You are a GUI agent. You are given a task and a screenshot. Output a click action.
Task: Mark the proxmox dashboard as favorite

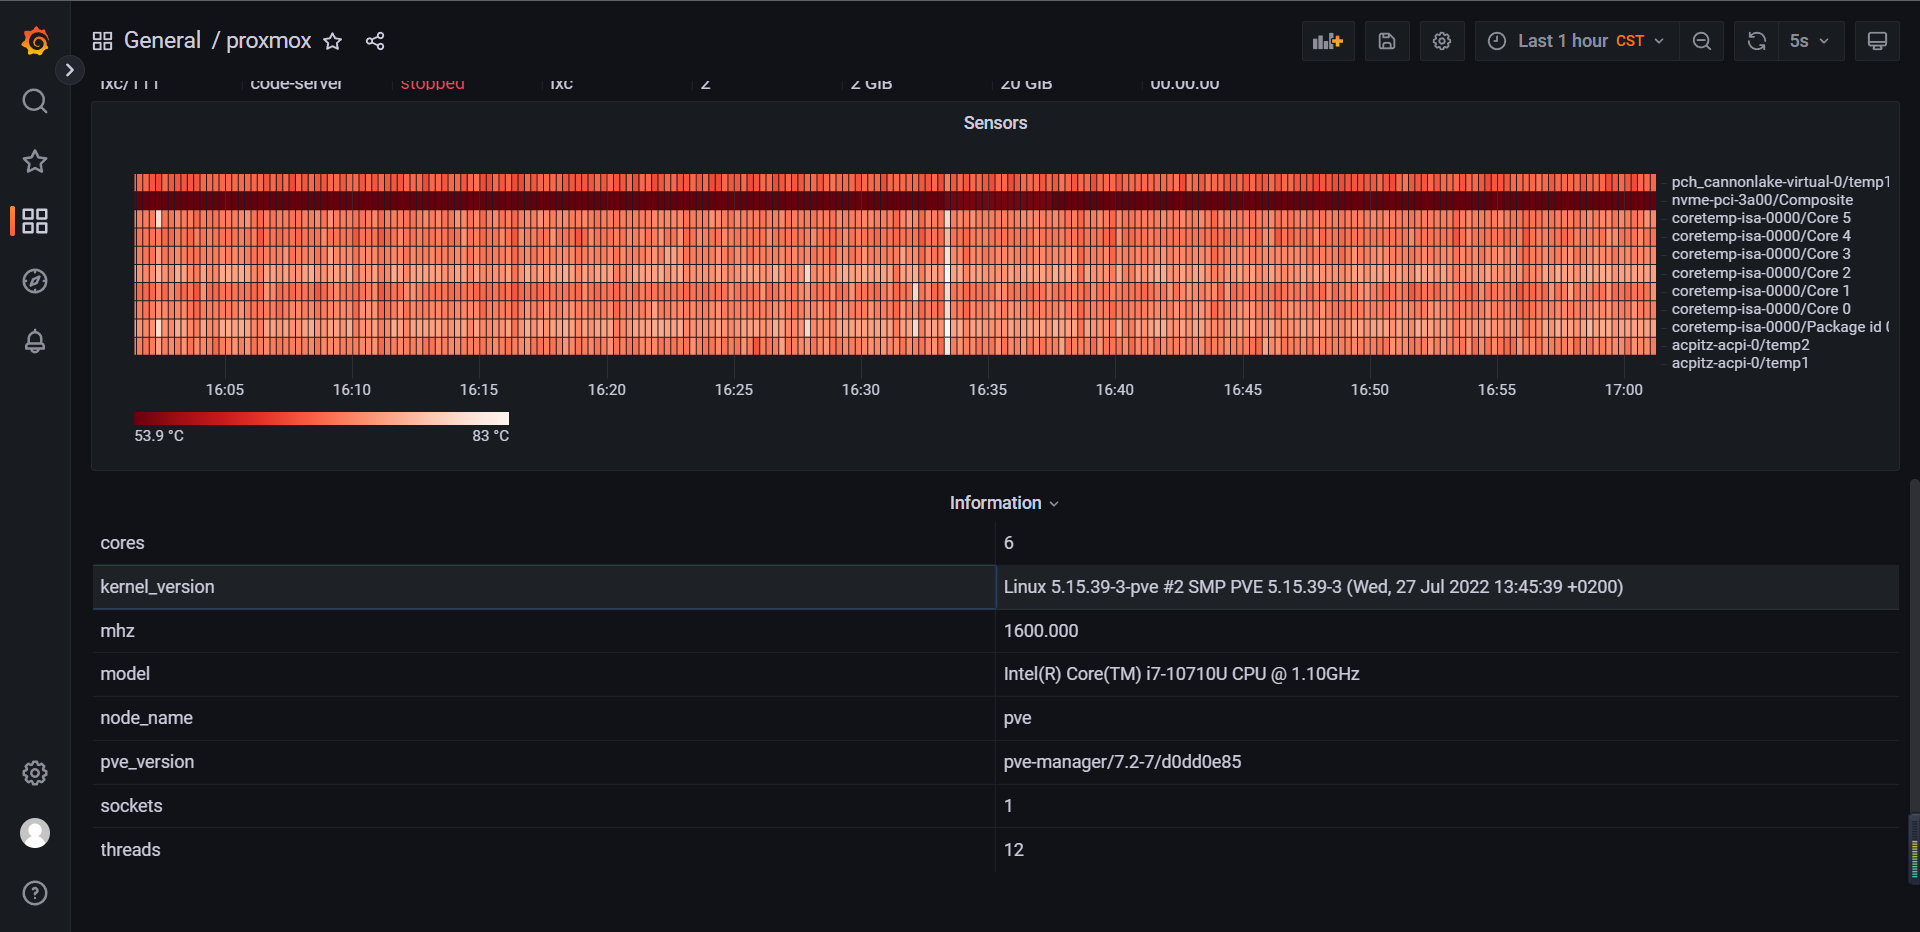point(333,41)
